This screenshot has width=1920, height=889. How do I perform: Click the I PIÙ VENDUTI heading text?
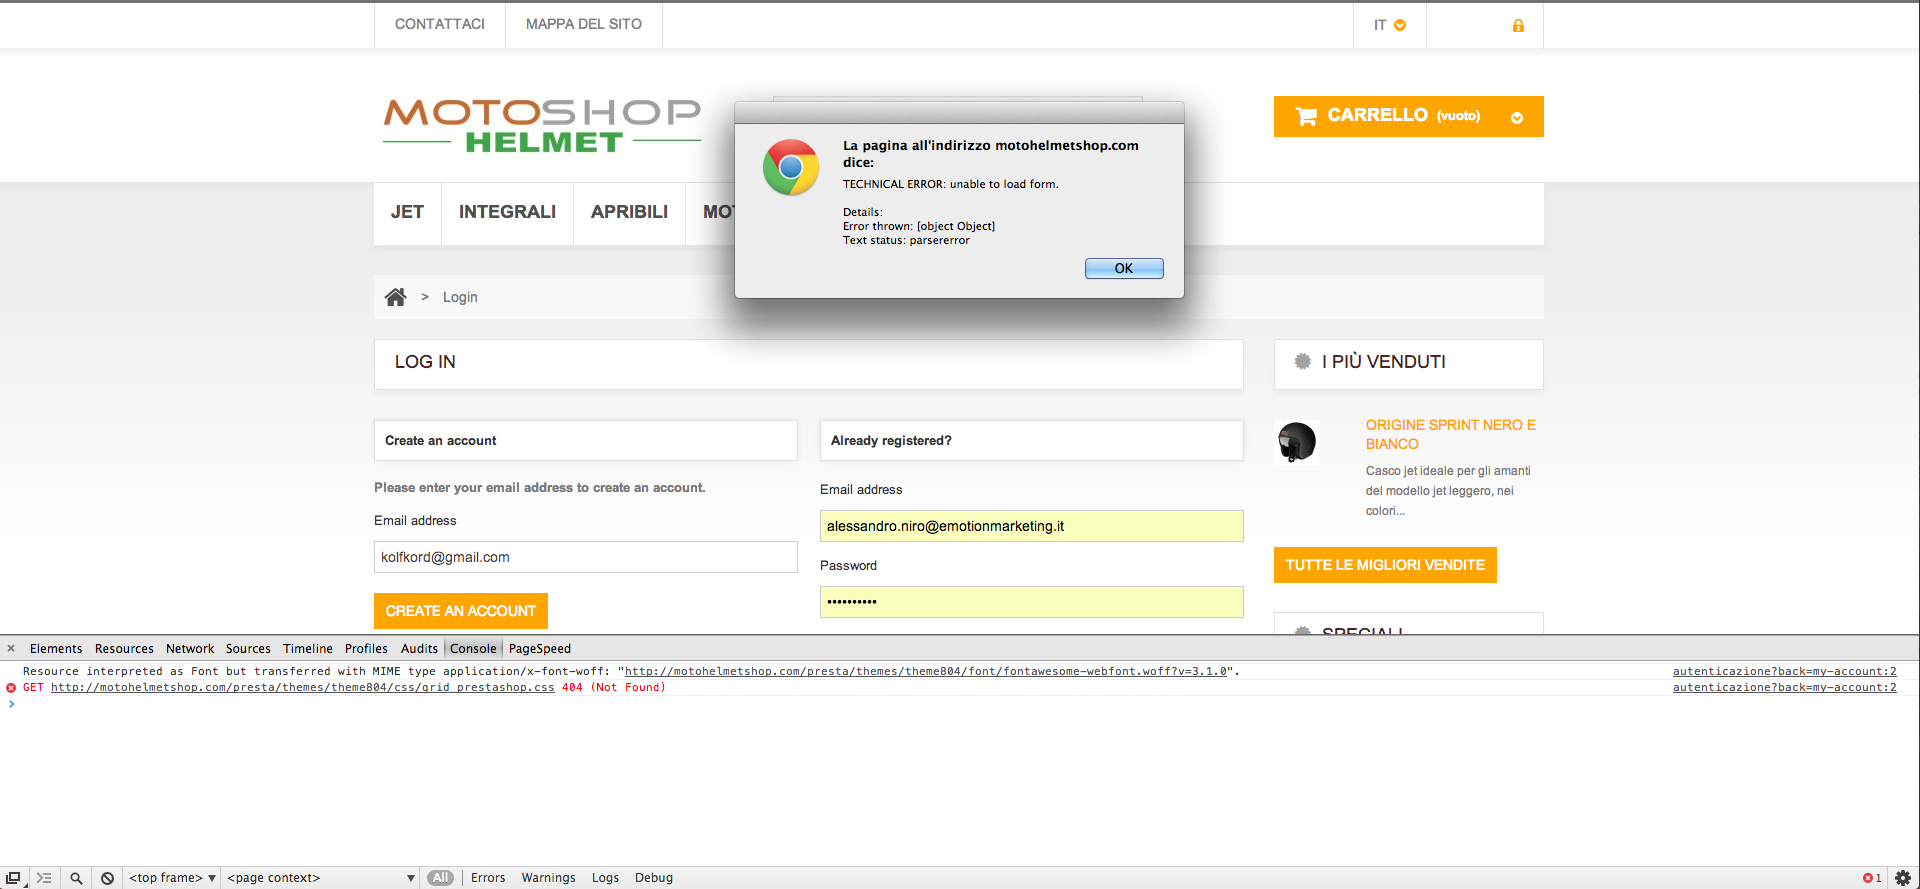tap(1384, 362)
